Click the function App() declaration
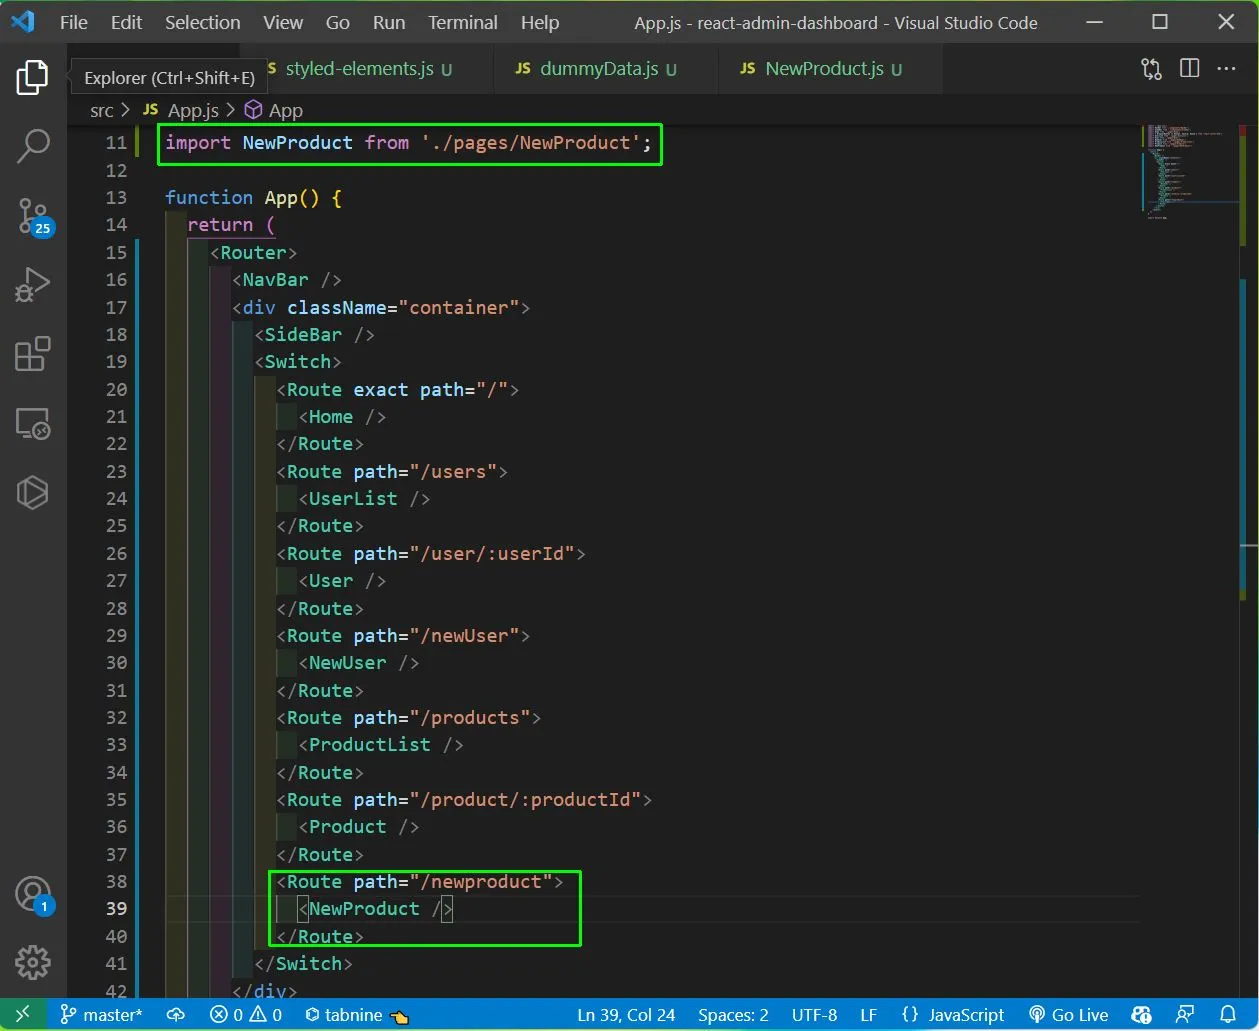Image resolution: width=1259 pixels, height=1031 pixels. tap(254, 198)
